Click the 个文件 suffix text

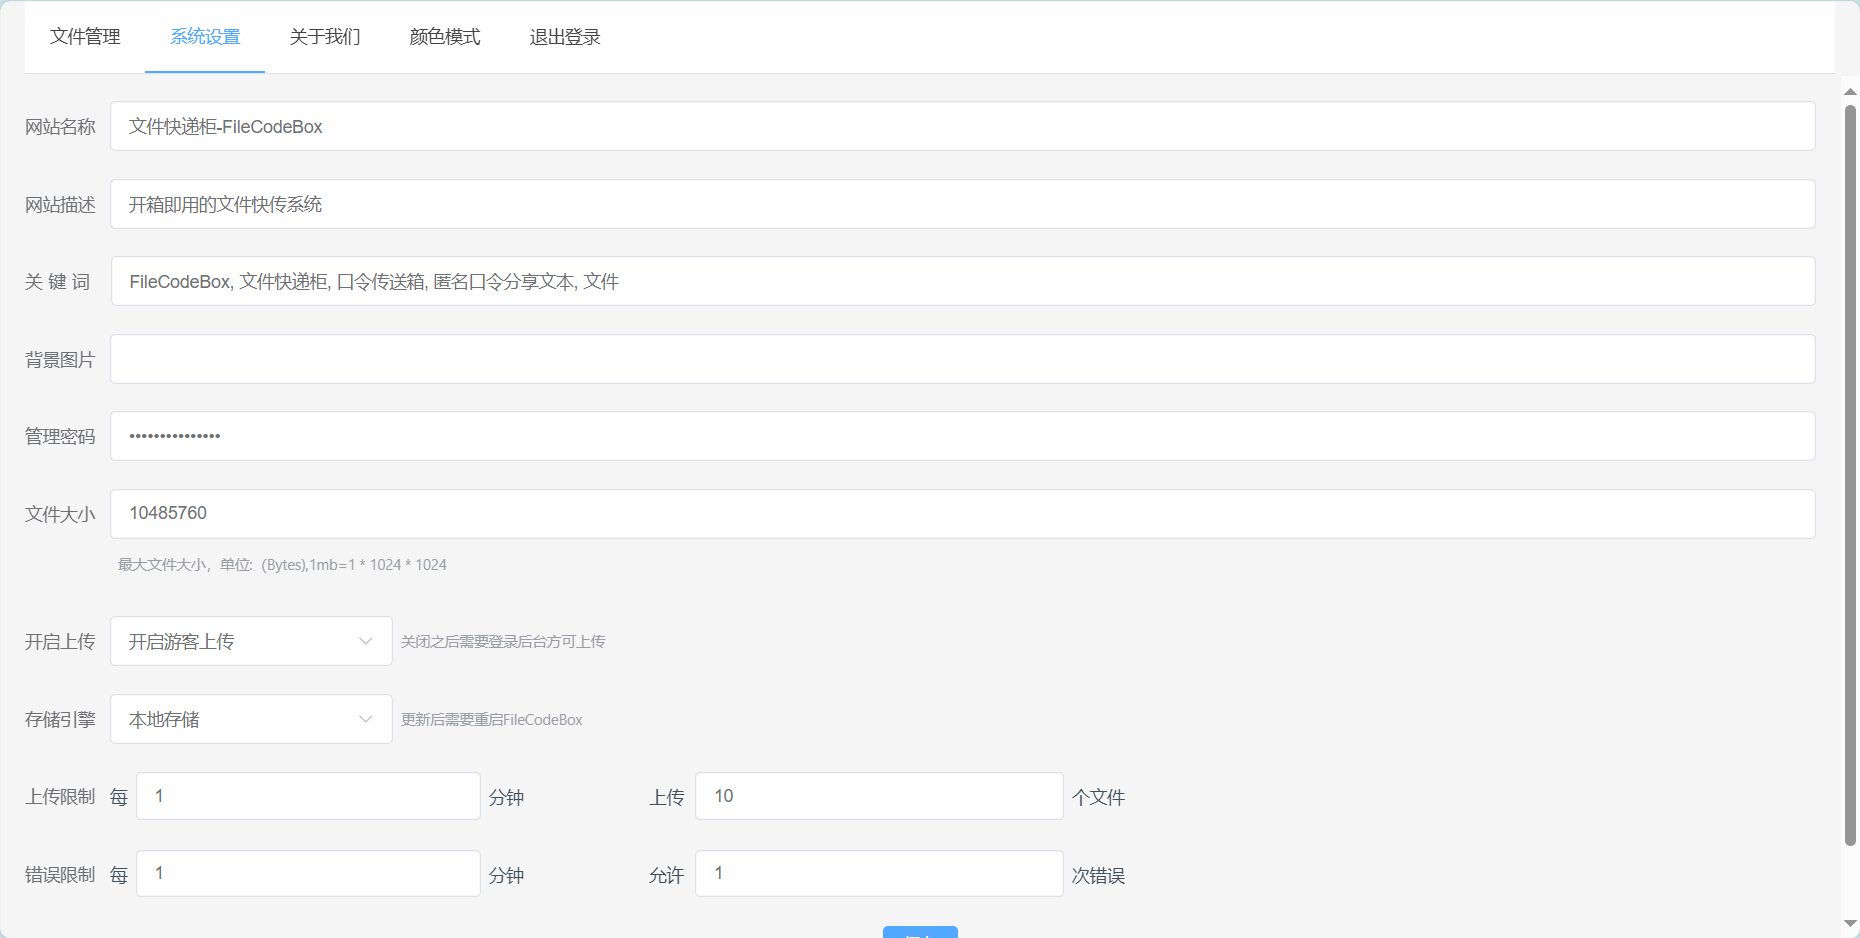(x=1098, y=798)
